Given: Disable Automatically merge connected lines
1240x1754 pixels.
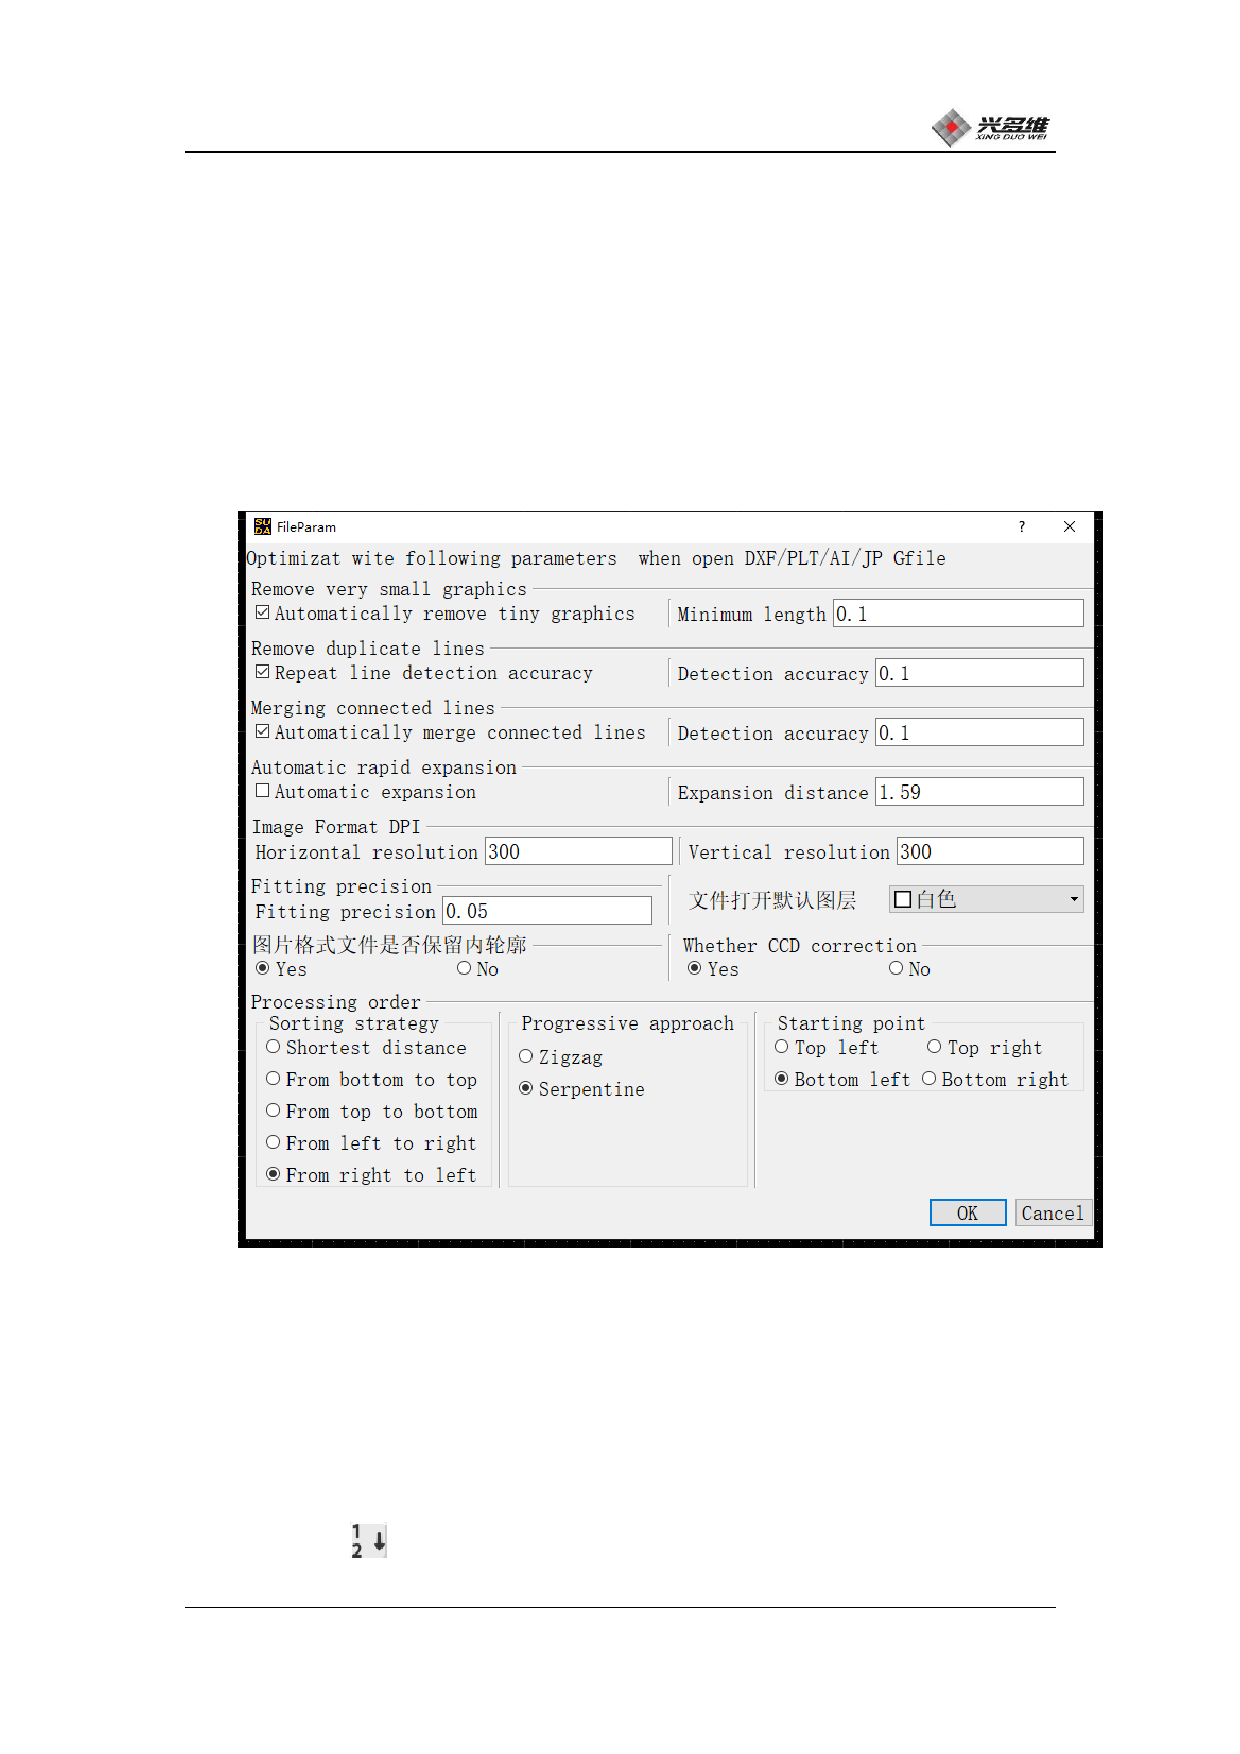Looking at the screenshot, I should (263, 732).
